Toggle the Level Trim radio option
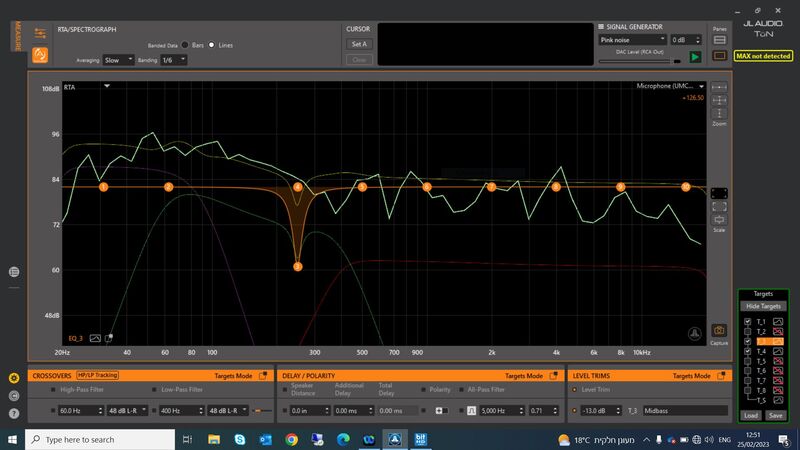 coord(574,390)
